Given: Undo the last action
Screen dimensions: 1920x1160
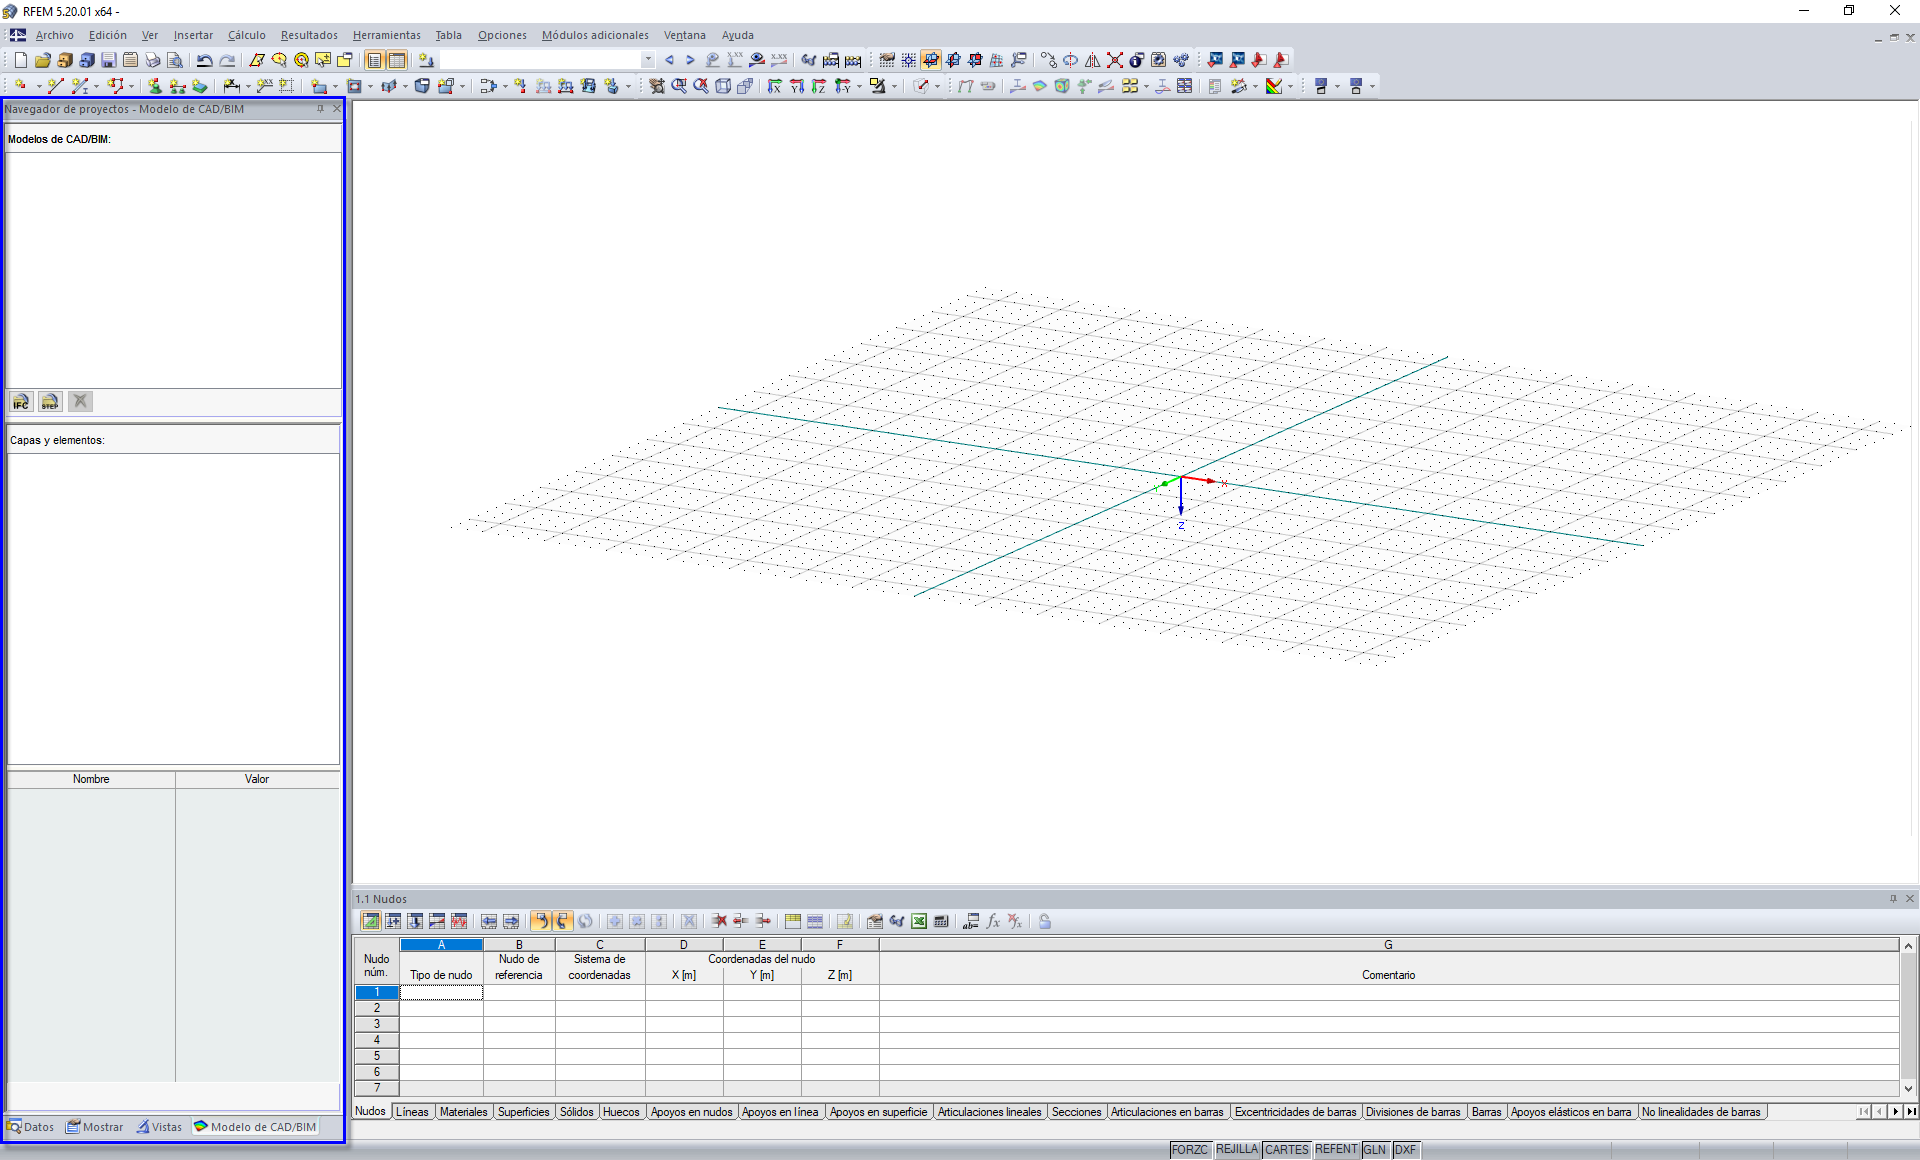Looking at the screenshot, I should click(x=205, y=60).
